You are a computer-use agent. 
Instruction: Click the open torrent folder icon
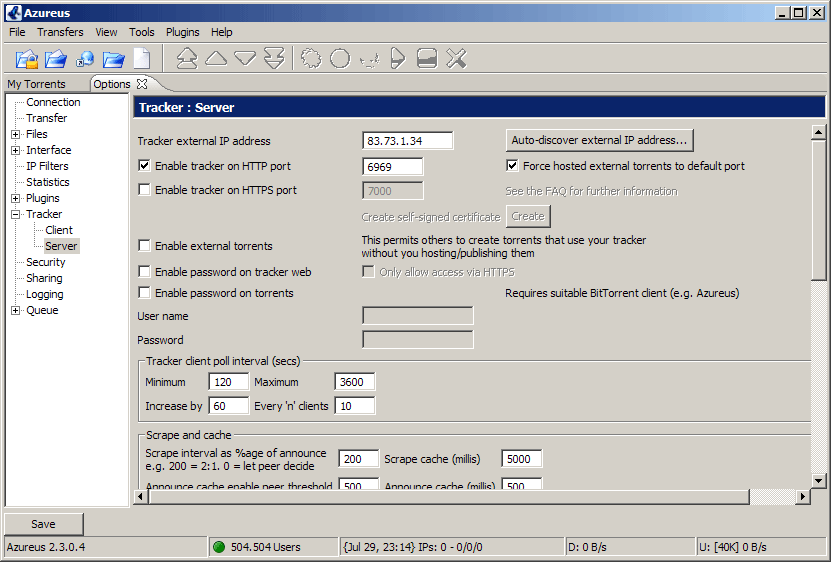[x=56, y=59]
